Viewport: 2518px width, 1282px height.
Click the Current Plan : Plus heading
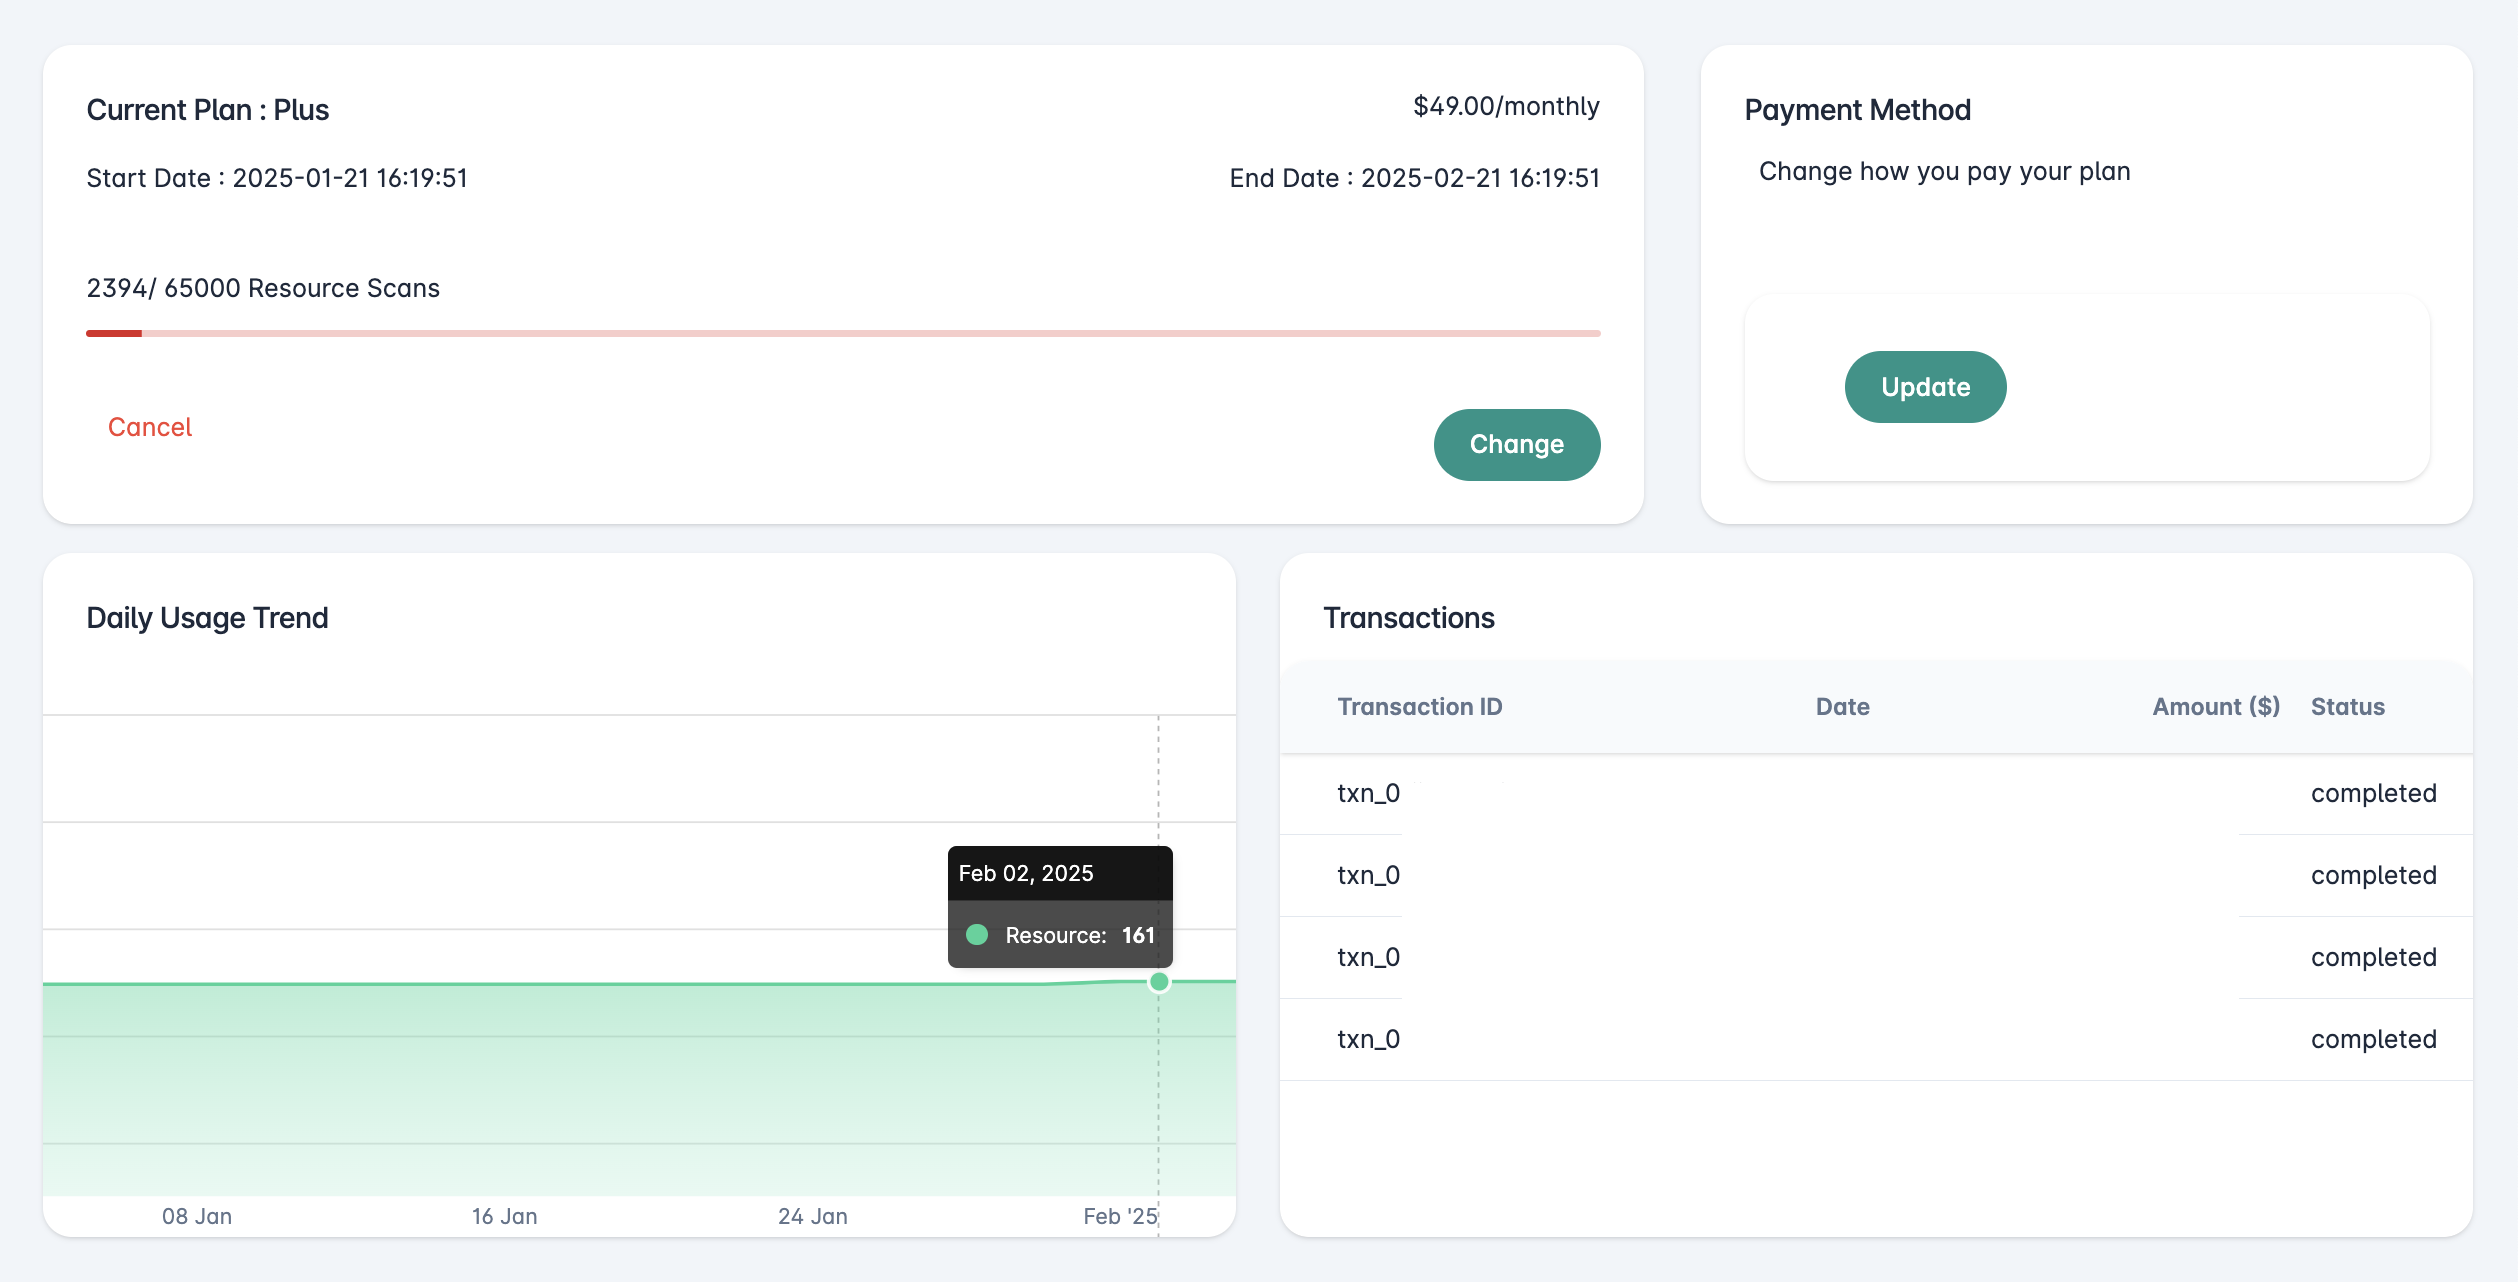(x=208, y=110)
